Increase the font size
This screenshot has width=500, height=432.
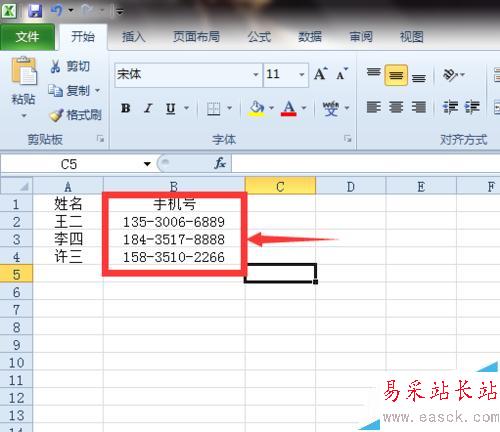click(x=321, y=74)
